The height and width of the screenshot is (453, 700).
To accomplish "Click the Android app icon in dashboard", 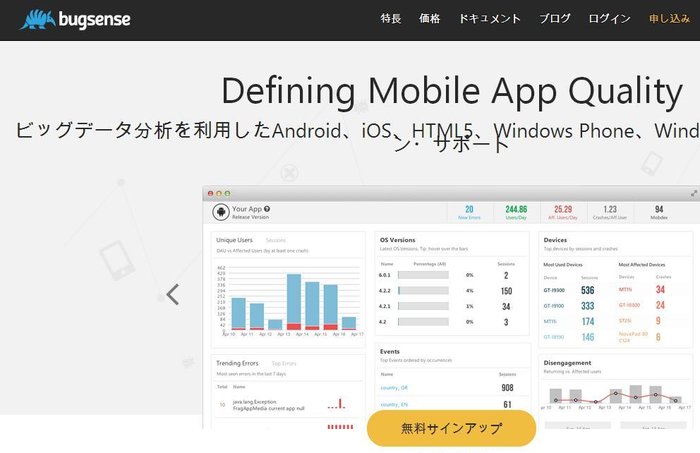I will point(221,212).
